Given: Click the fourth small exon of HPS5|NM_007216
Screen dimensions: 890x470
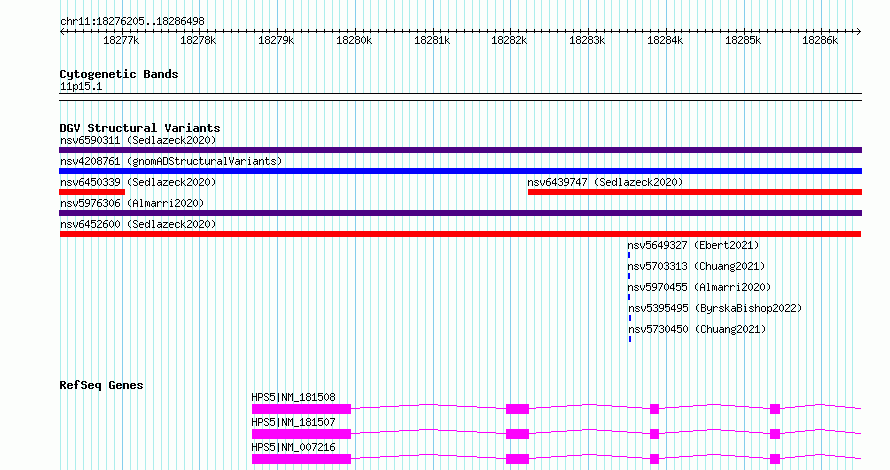Looking at the screenshot, I should coord(775,459).
